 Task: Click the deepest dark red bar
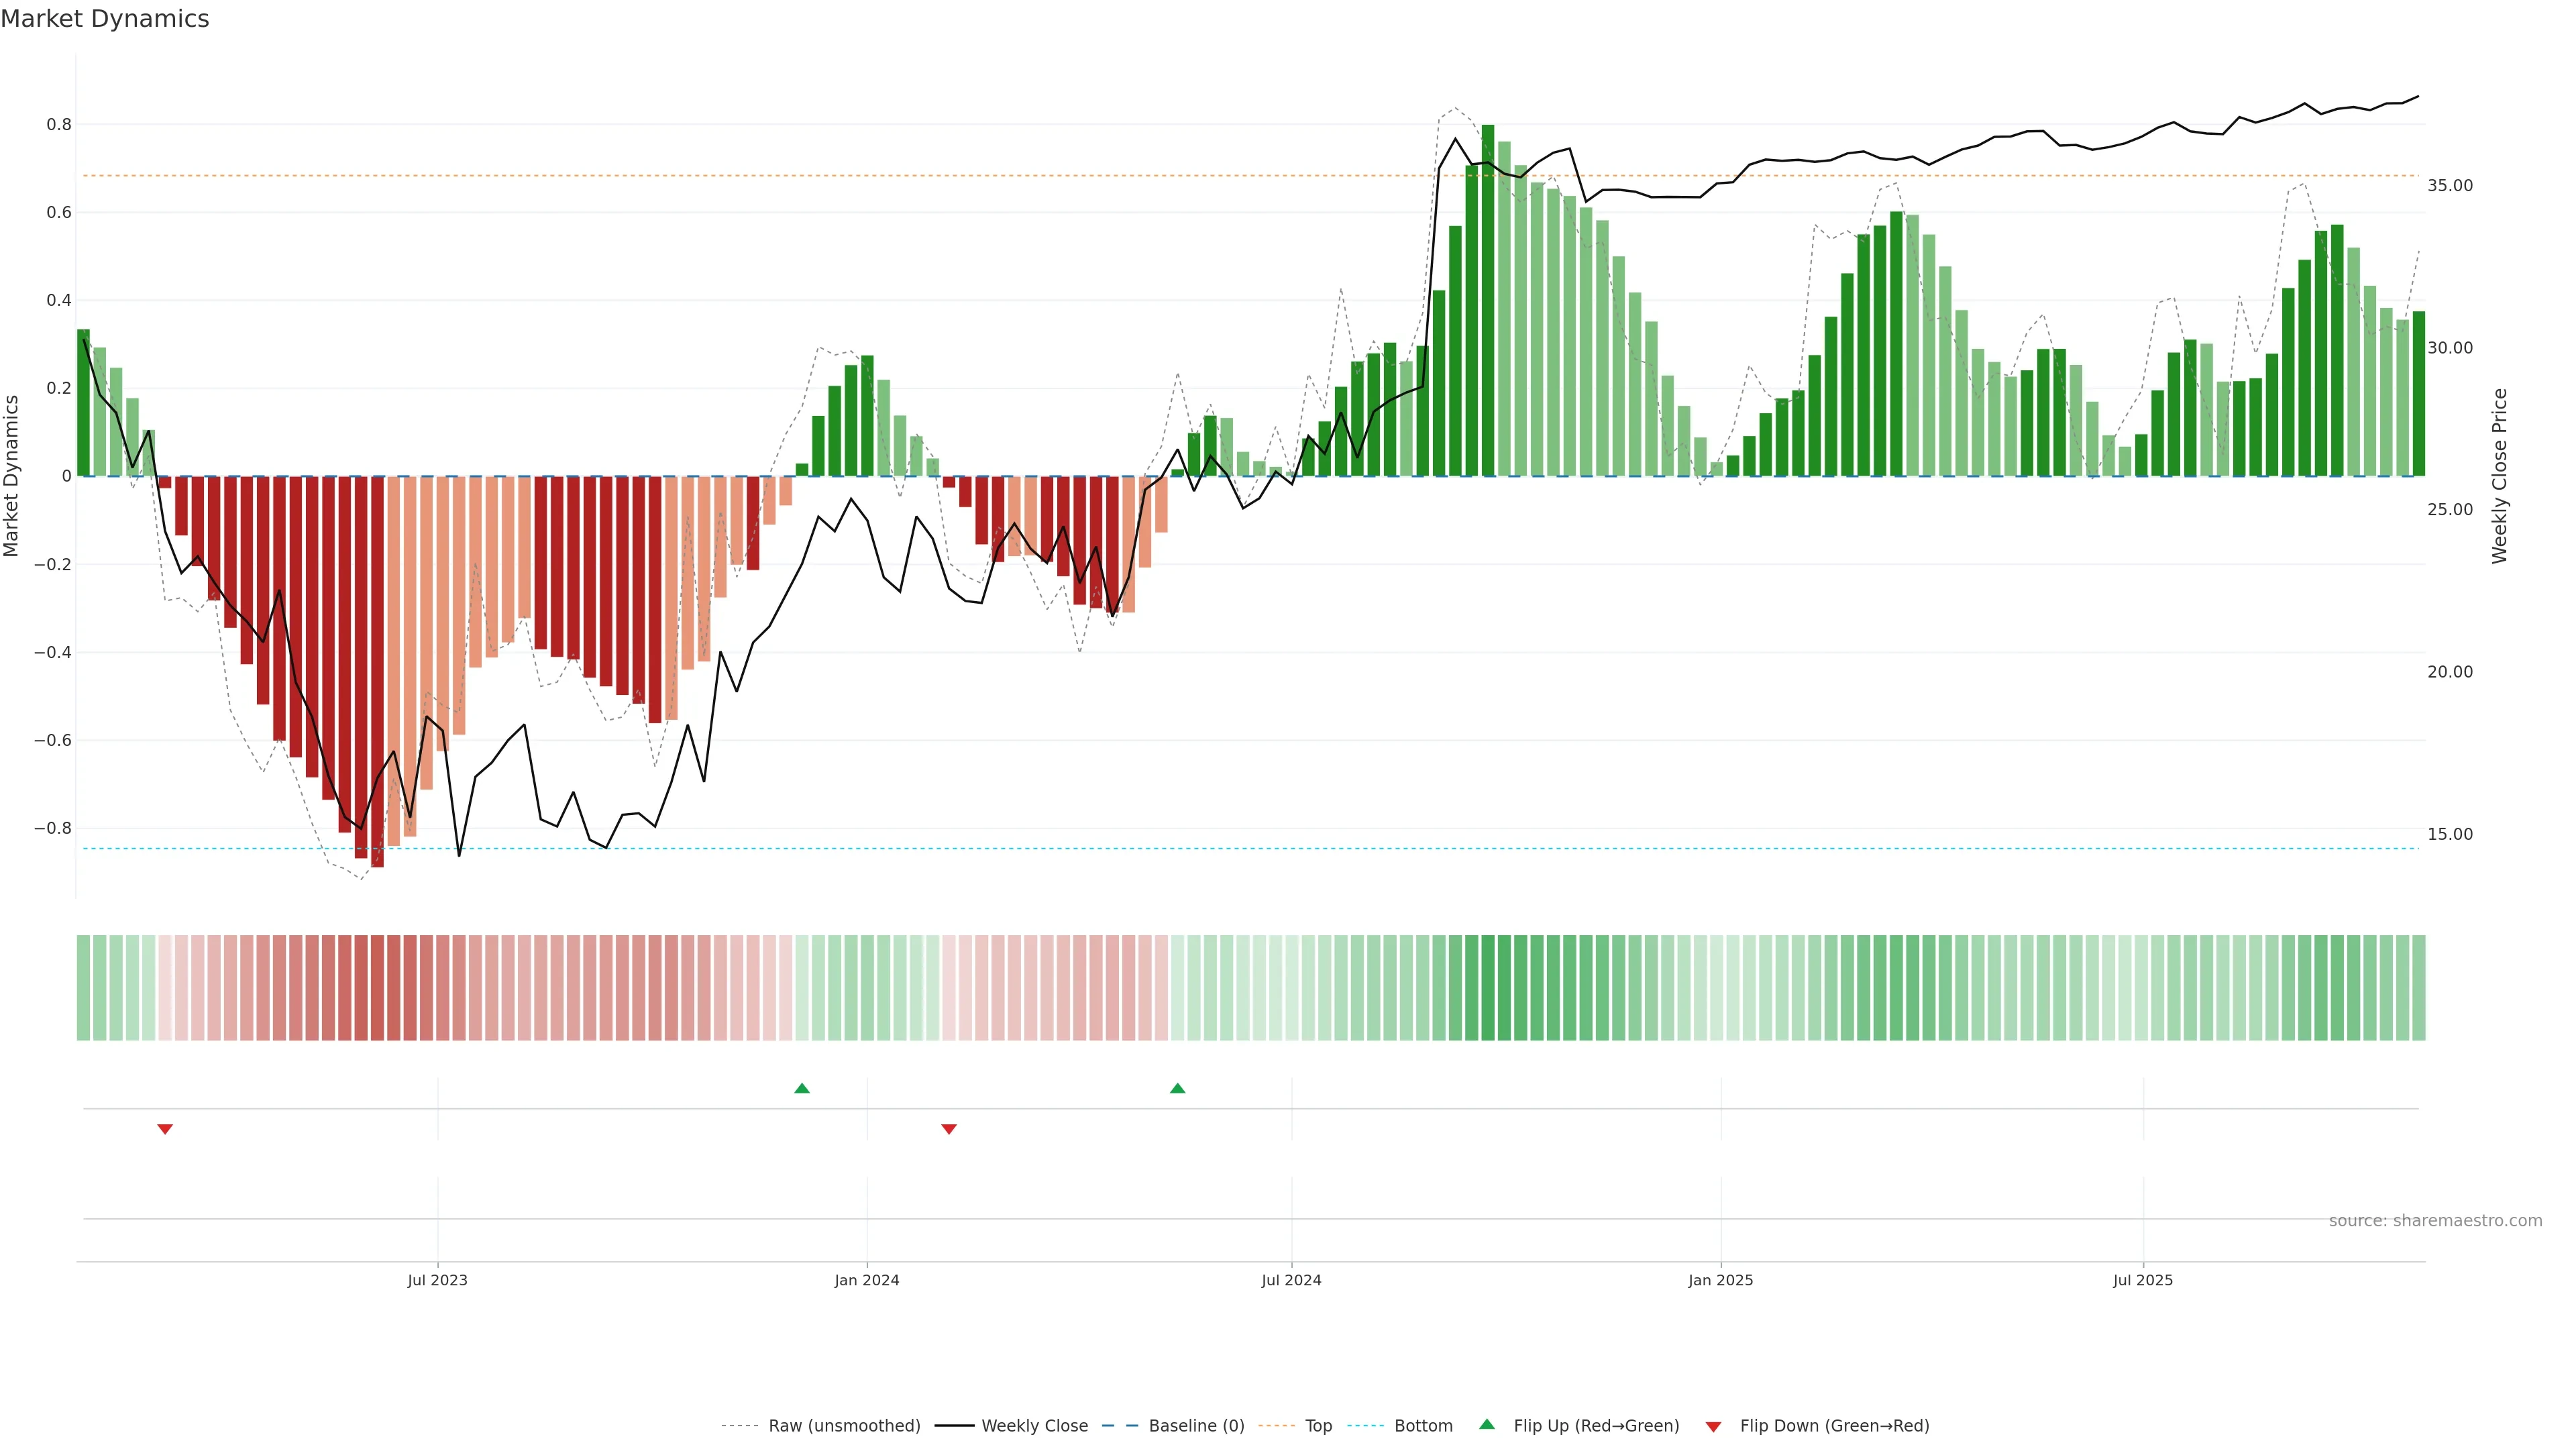(377, 670)
